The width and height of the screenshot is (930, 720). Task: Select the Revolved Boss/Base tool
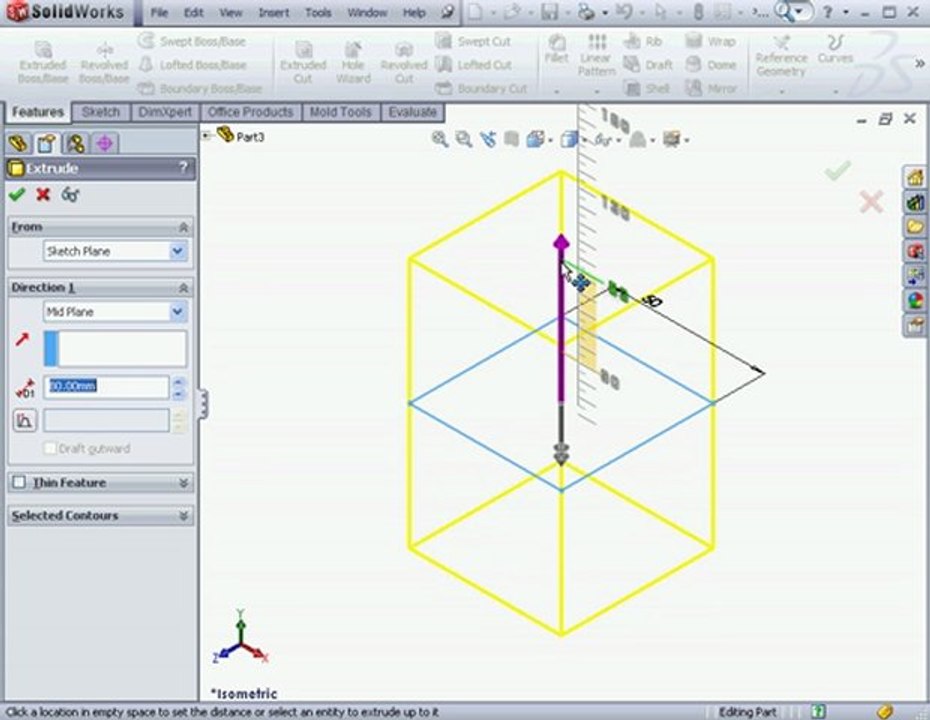(104, 62)
